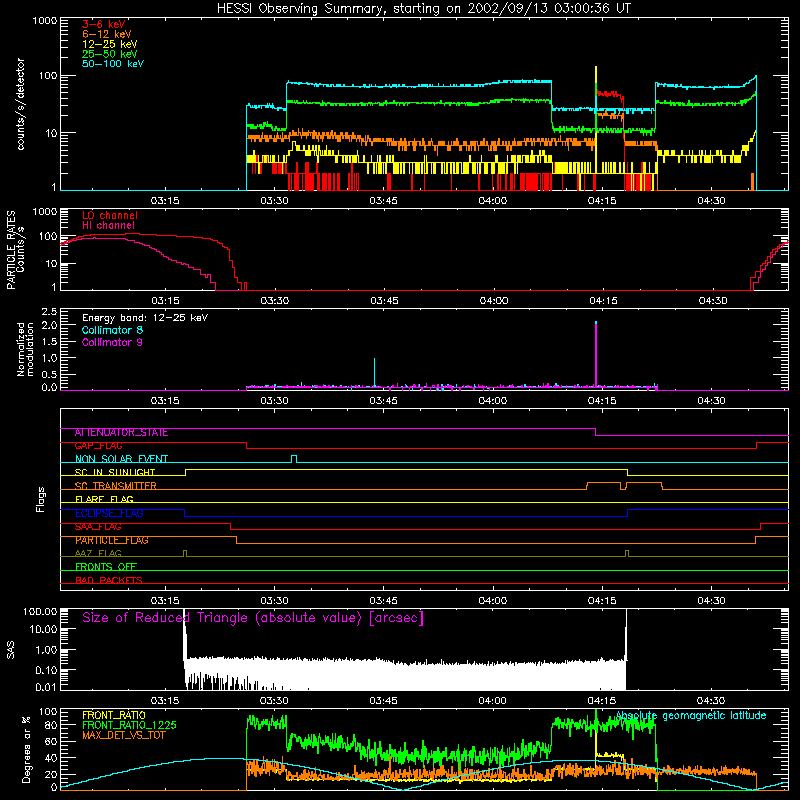Click the tall modulation spike near 04:15
Screen dimensions: 800x800
596,354
